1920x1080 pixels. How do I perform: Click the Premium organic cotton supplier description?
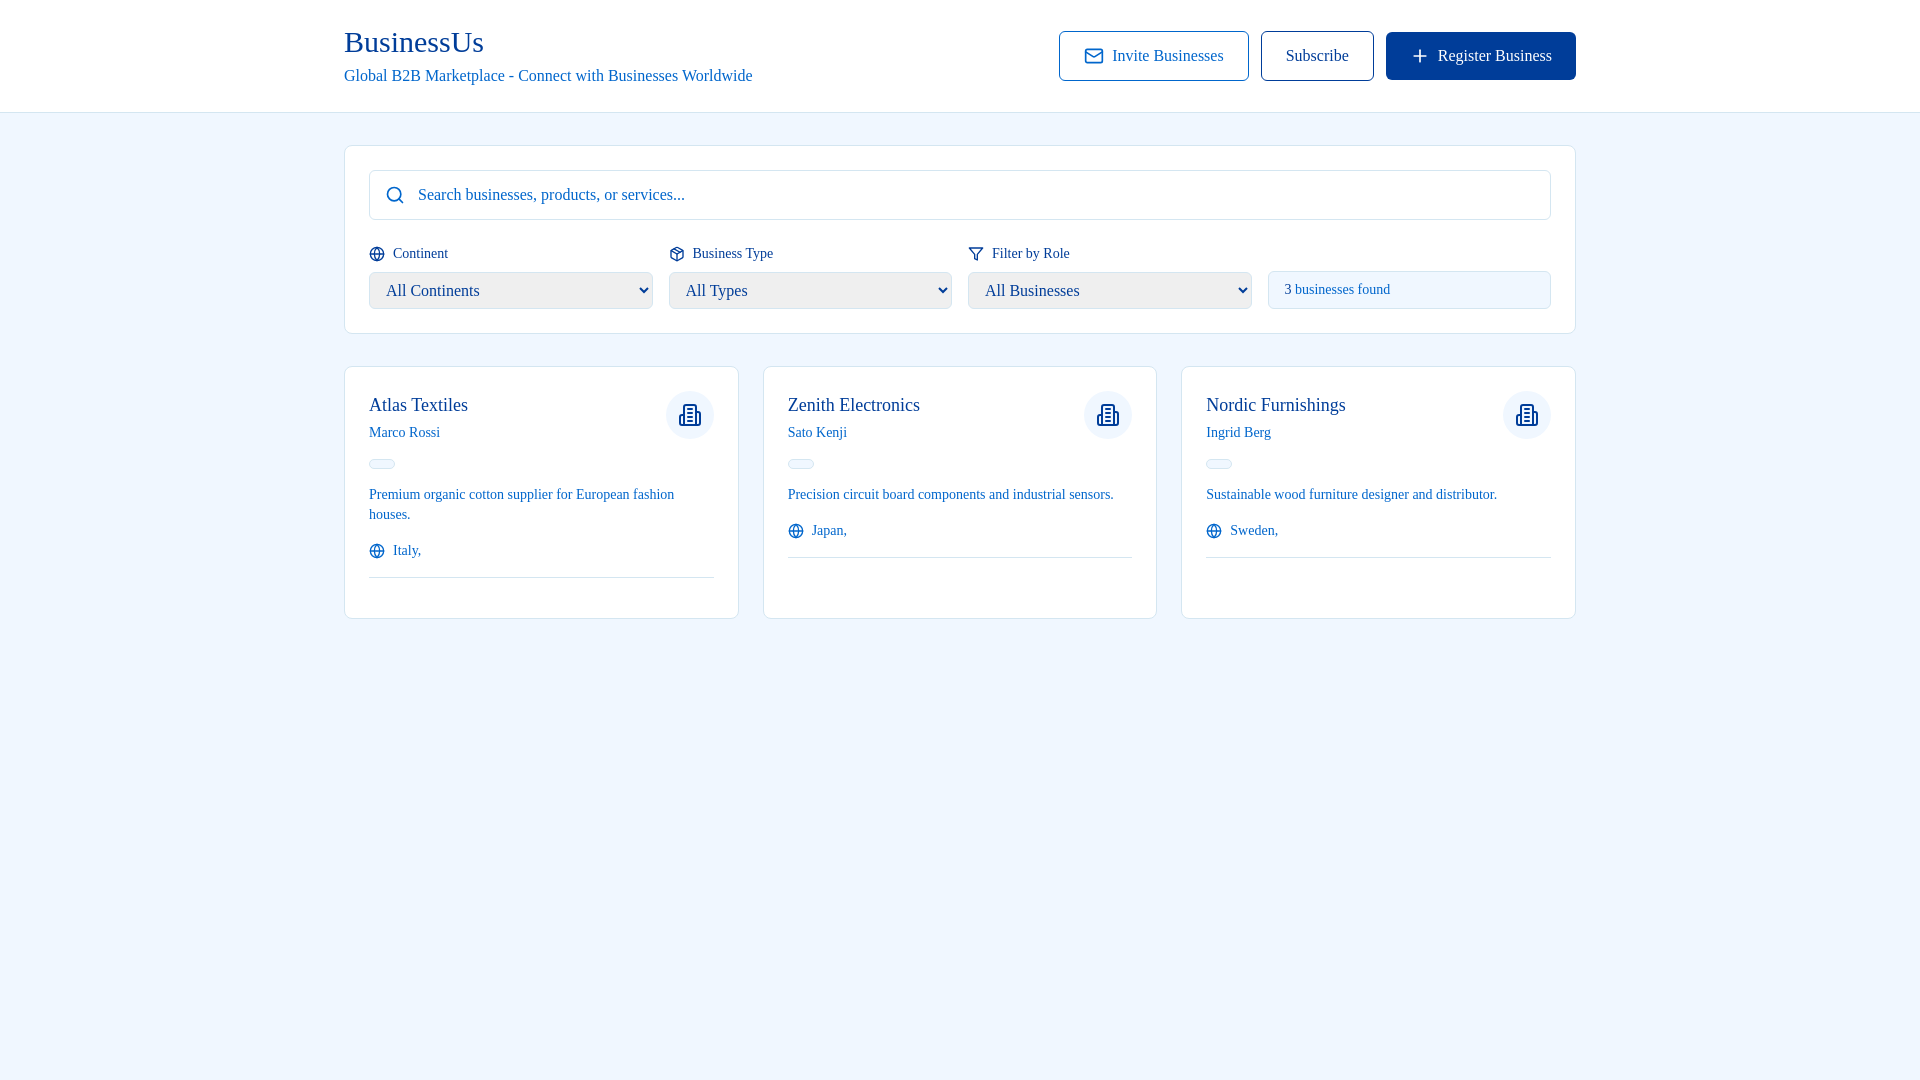click(522, 505)
